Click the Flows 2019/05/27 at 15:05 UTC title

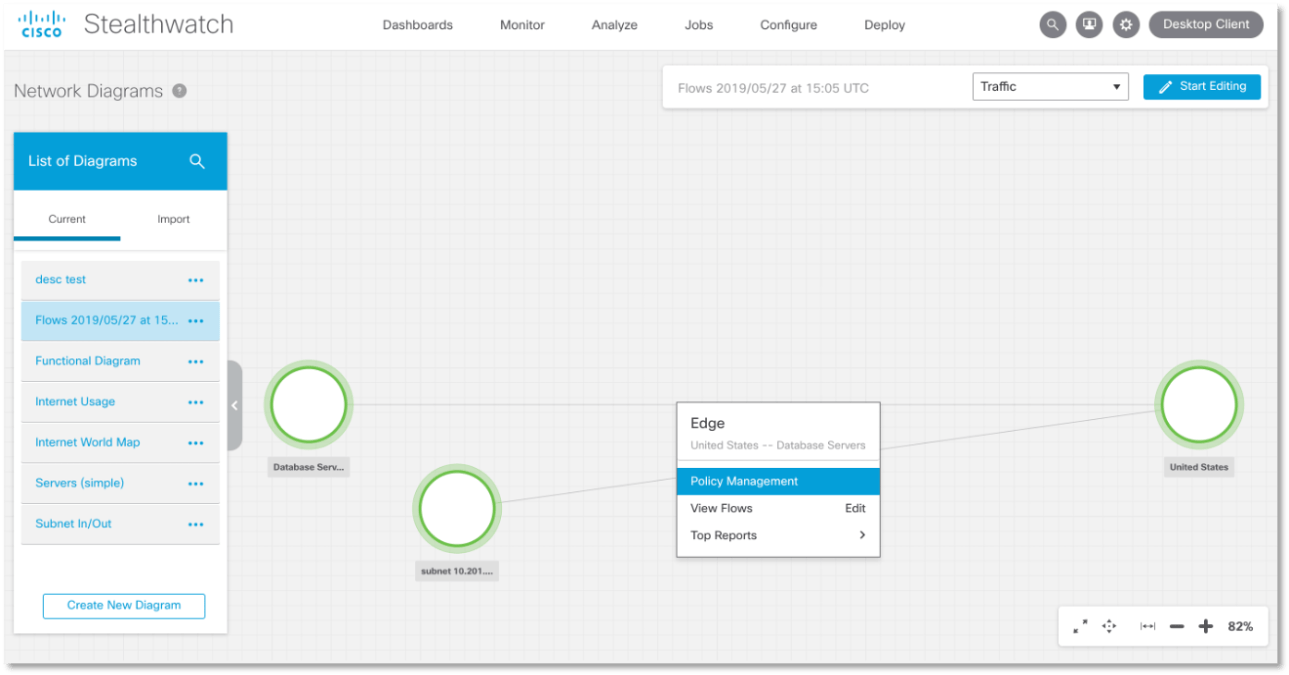click(773, 88)
